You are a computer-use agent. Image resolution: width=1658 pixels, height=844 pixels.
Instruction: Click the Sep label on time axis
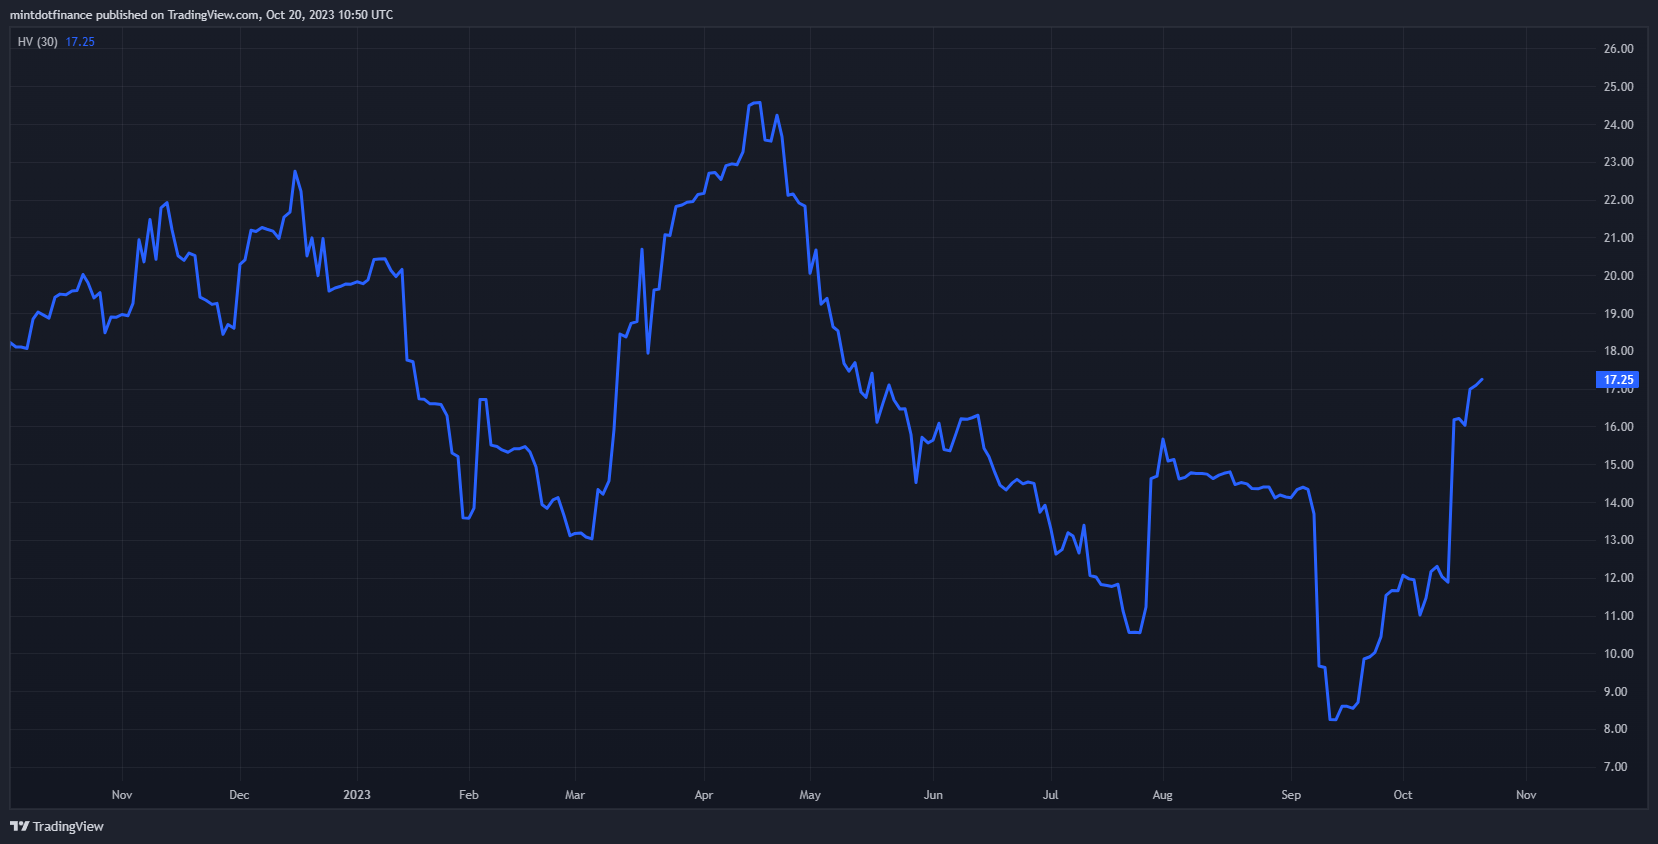click(1291, 795)
